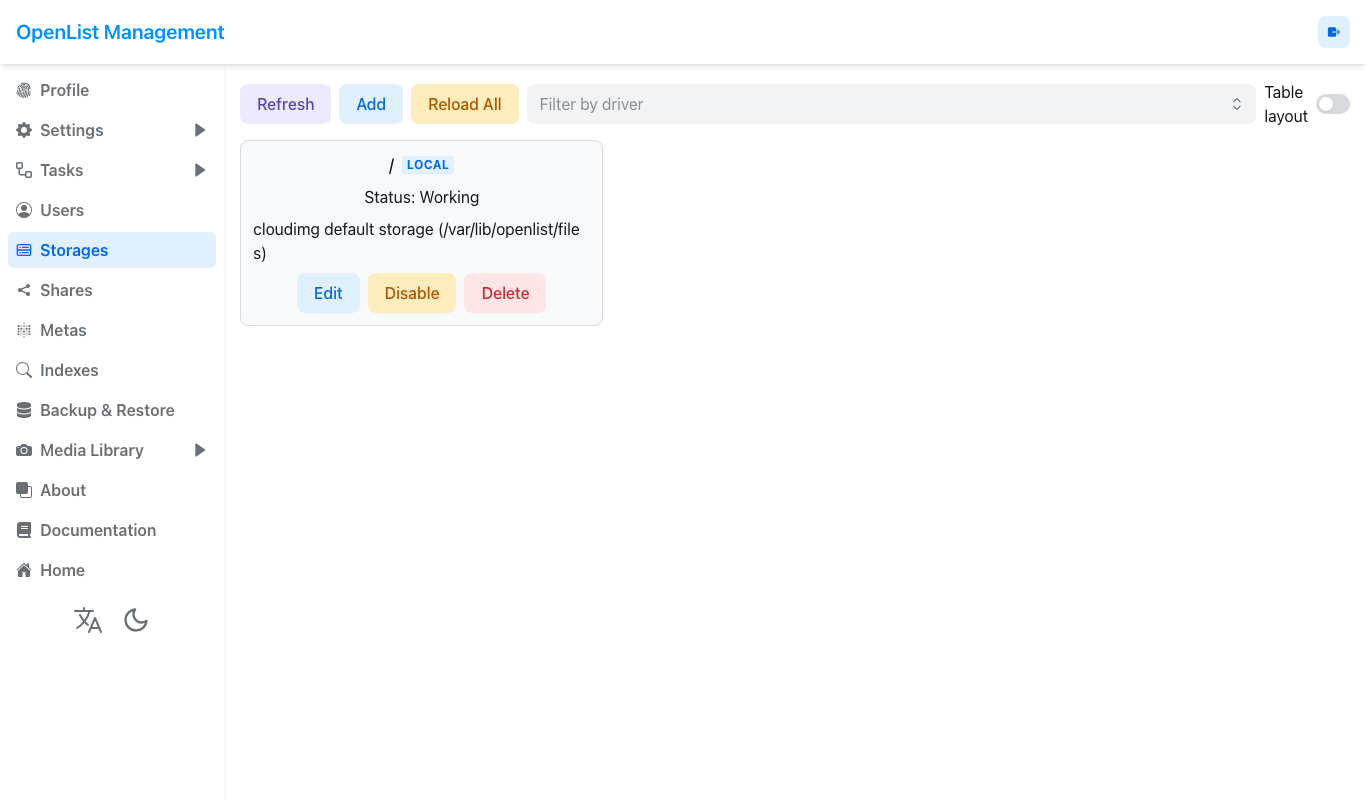Click the LOCAL driver badge
This screenshot has height=800, width=1366.
(x=428, y=165)
